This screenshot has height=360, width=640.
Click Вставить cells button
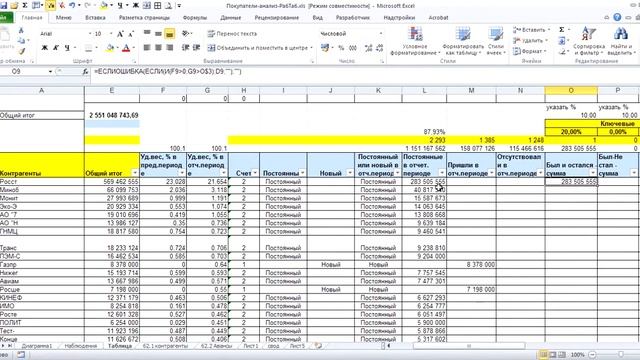[531, 30]
